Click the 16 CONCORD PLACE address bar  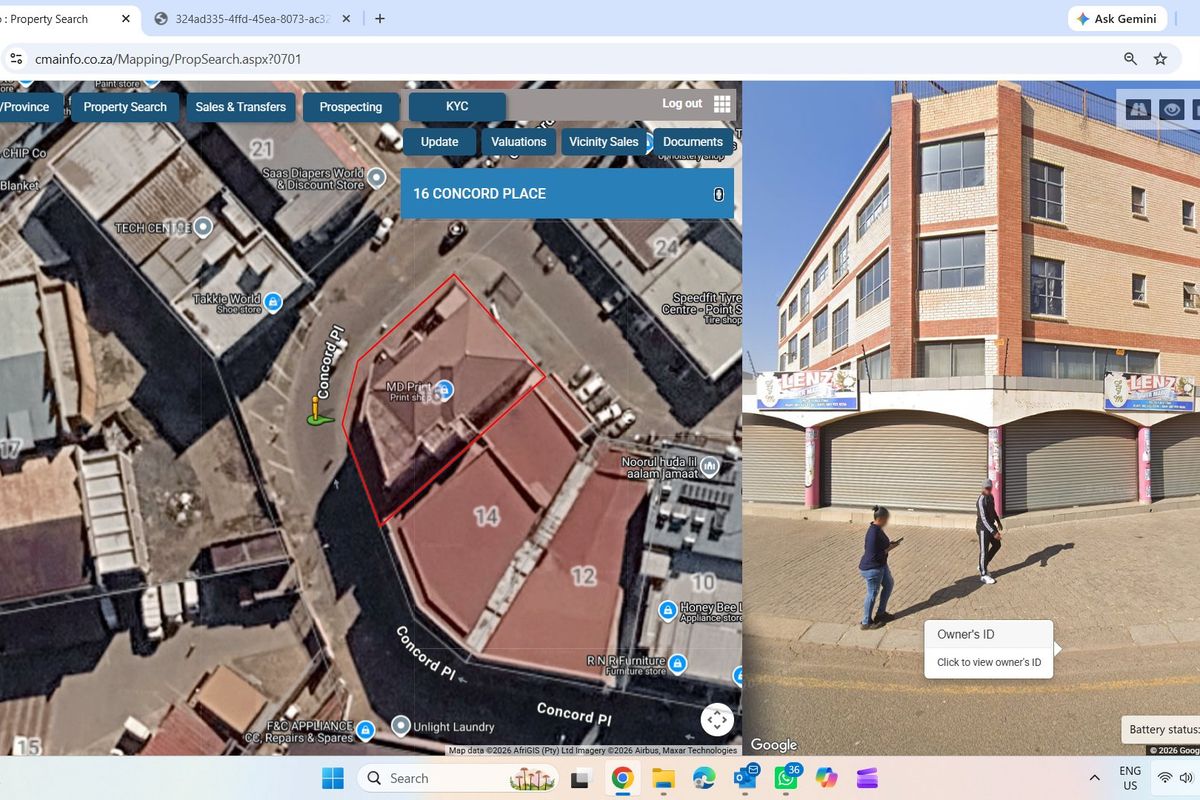[567, 194]
